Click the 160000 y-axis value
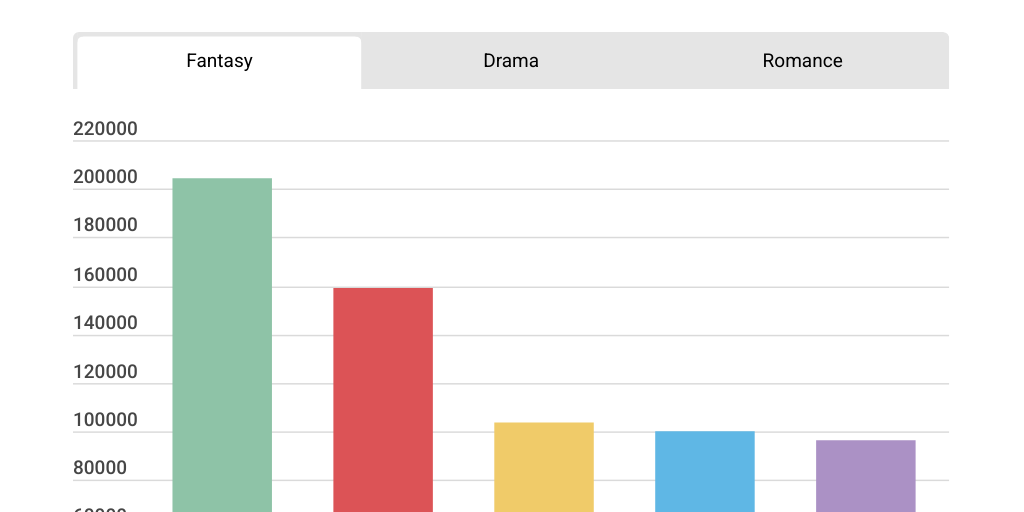 (105, 275)
